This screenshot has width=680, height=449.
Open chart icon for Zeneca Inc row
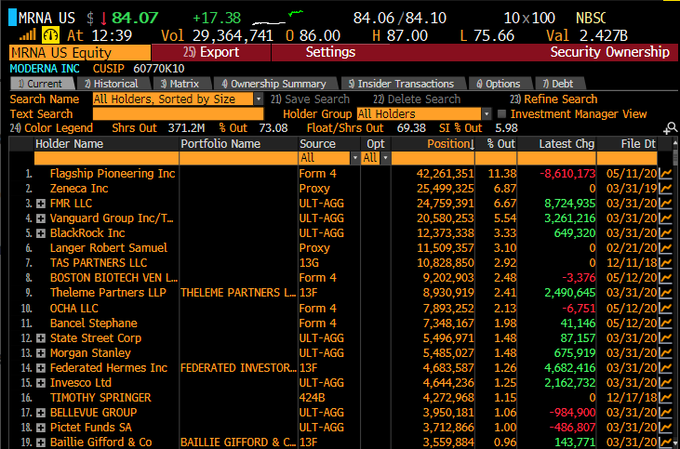pos(665,189)
